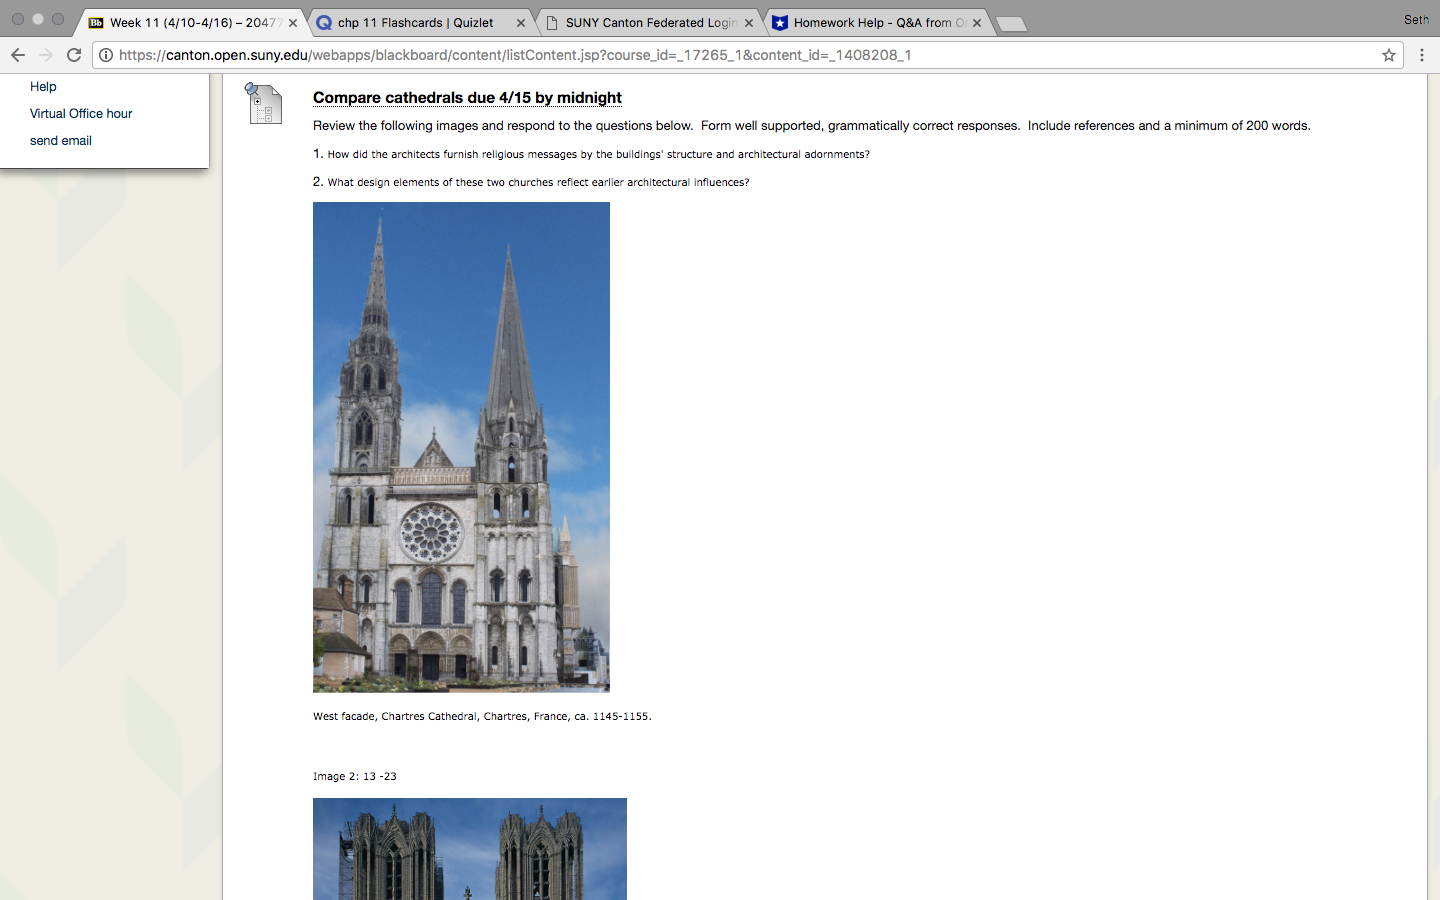Click the send email link
Screen dimensions: 1440x900
tap(61, 141)
